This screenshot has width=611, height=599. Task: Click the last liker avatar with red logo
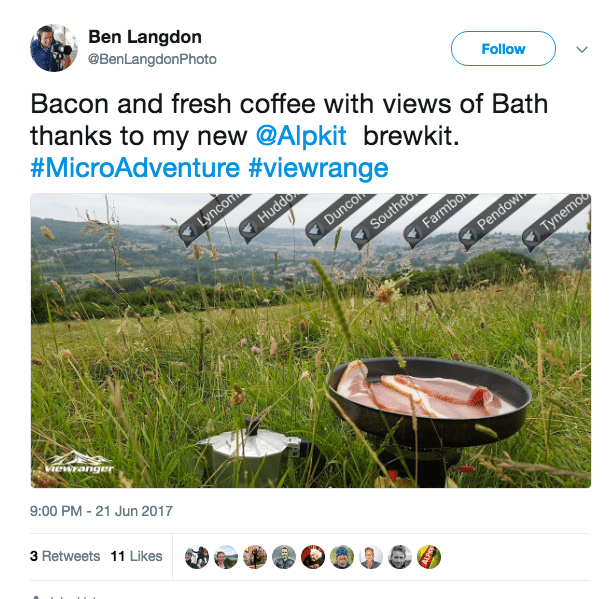click(x=429, y=557)
